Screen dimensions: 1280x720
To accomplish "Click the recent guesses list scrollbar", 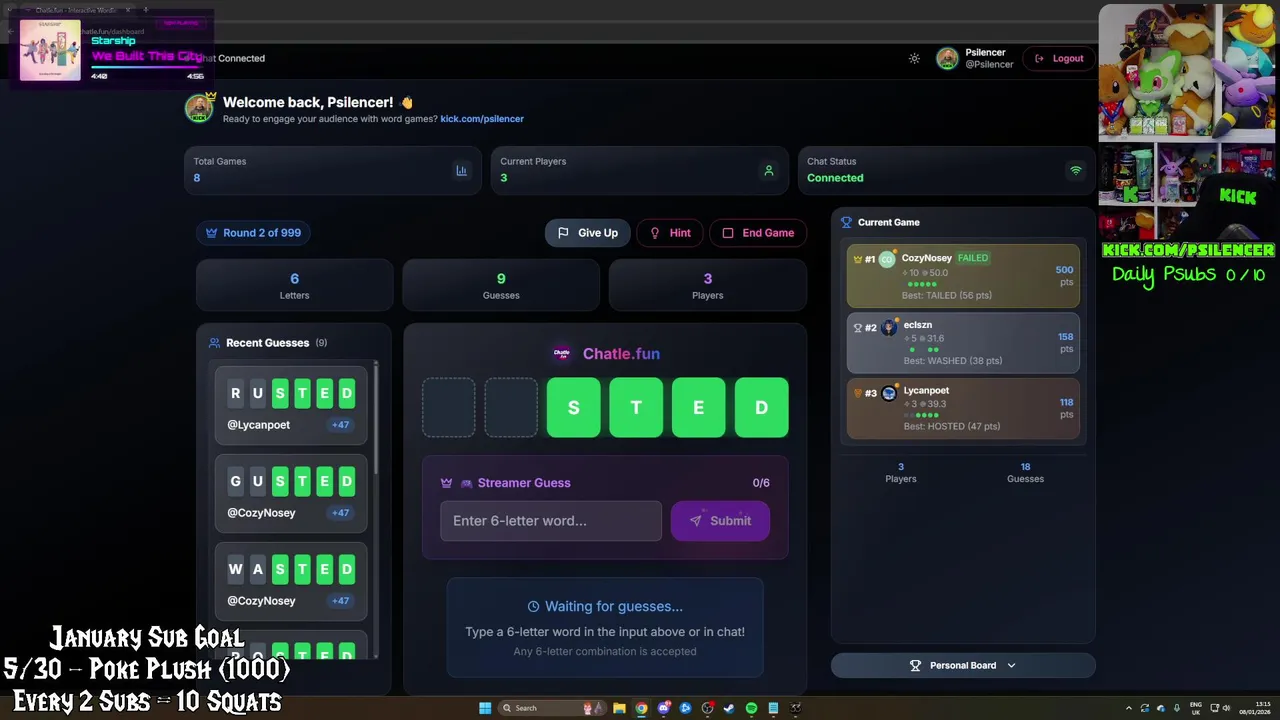I will (x=376, y=420).
